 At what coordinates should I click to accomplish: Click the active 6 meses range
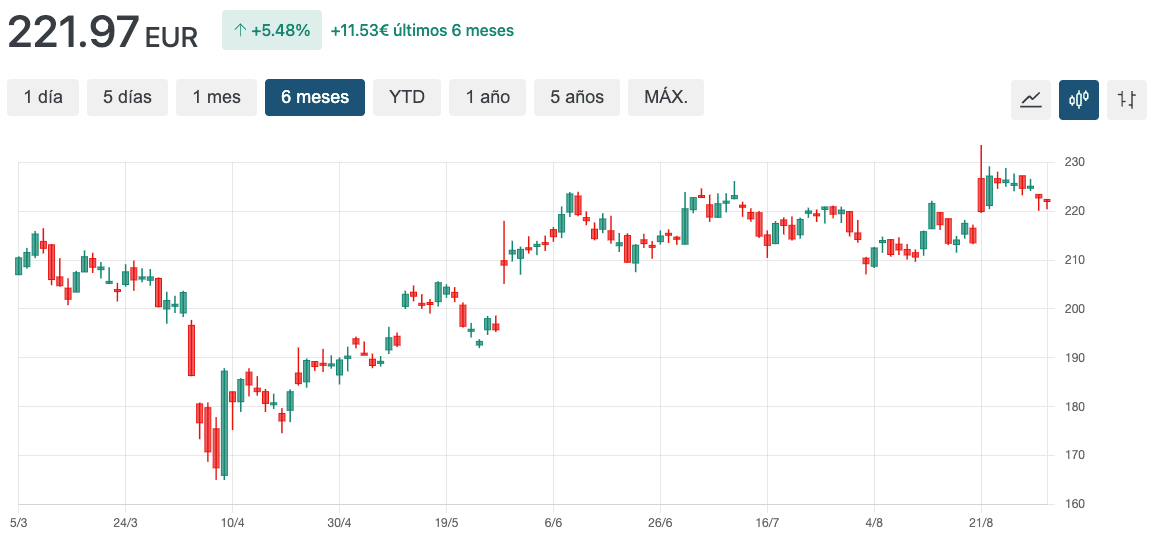[x=315, y=97]
